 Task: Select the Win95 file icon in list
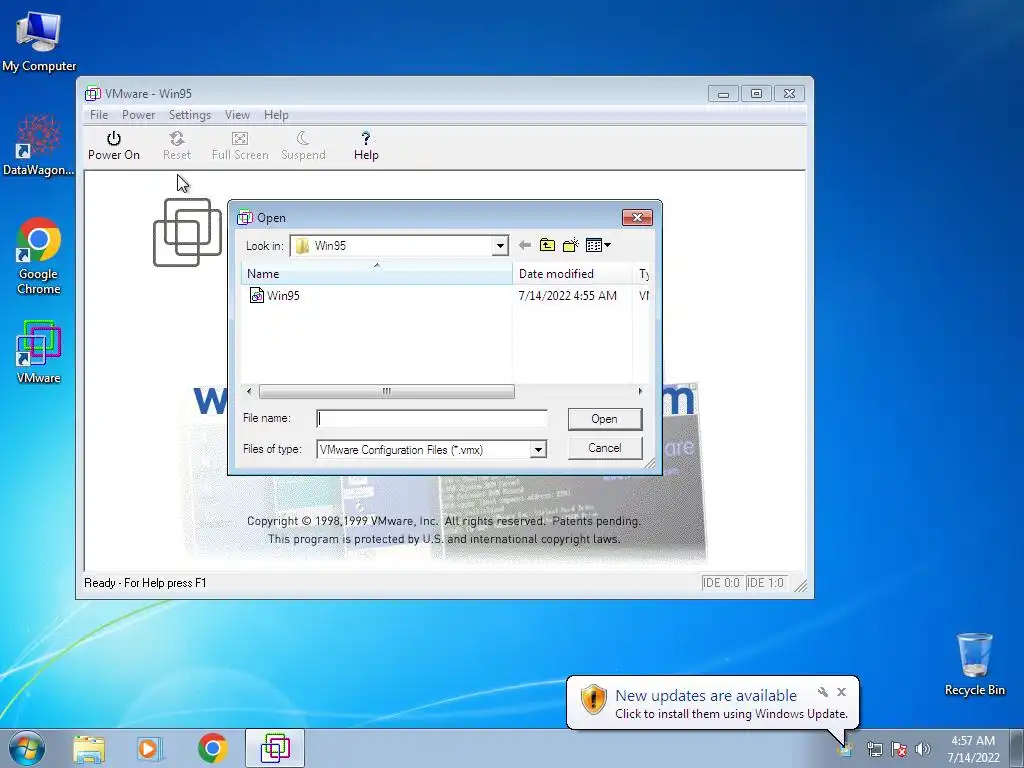coord(257,295)
